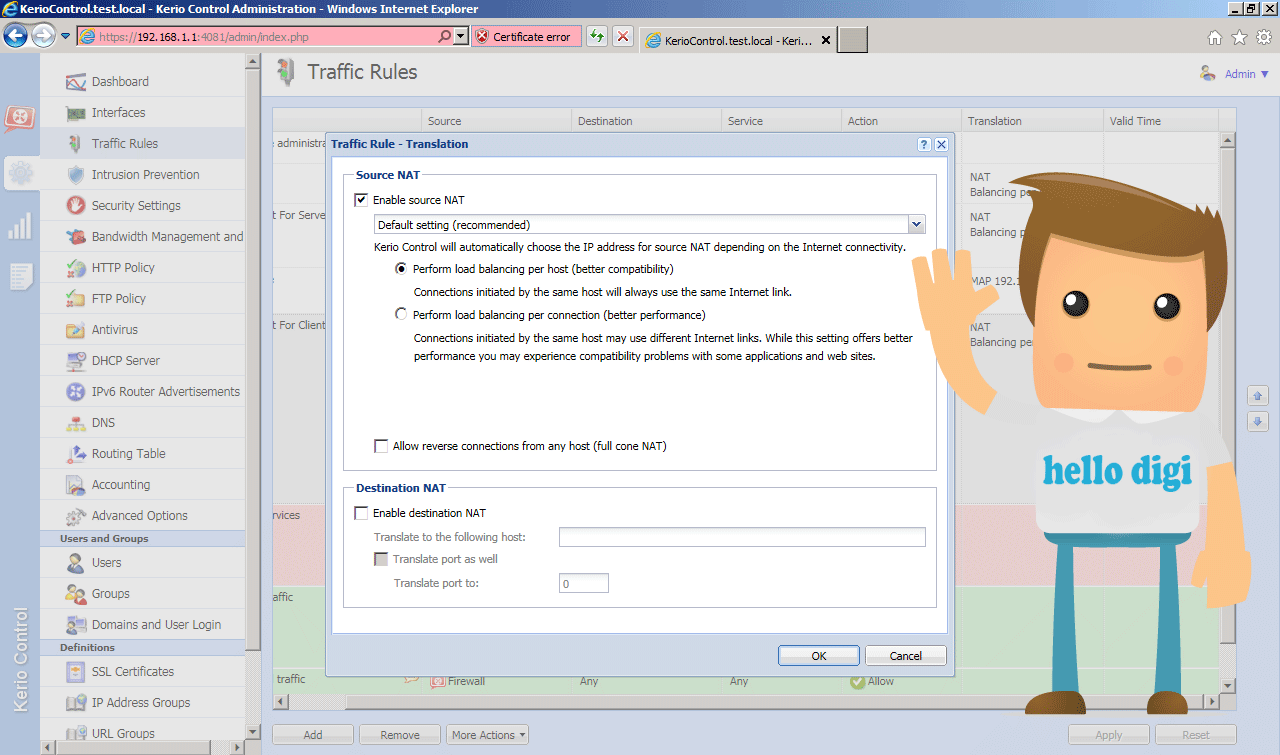1280x755 pixels.
Task: Click the red X stop-loading icon
Action: click(623, 37)
